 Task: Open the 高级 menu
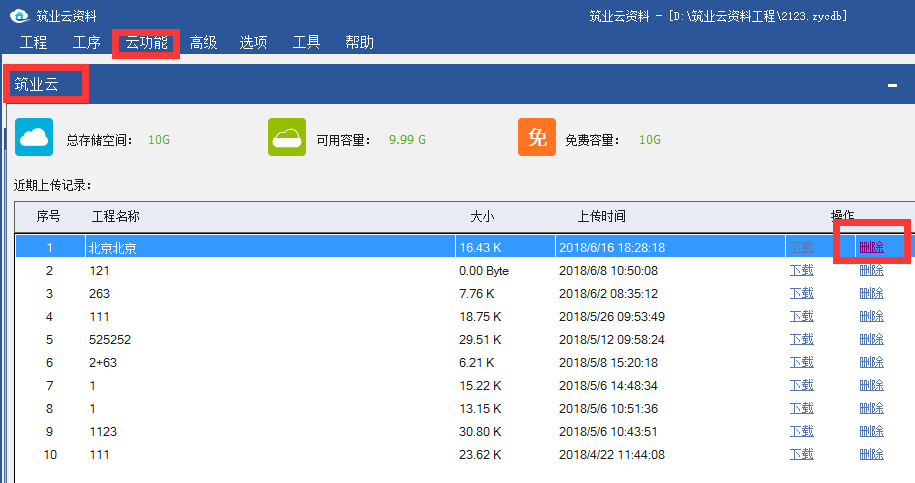click(203, 42)
